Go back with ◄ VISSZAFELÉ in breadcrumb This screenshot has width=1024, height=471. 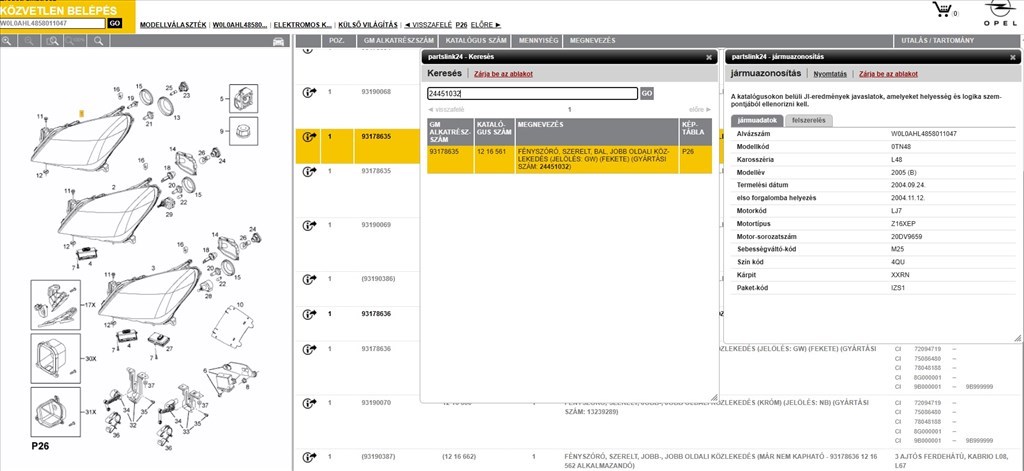click(x=428, y=25)
